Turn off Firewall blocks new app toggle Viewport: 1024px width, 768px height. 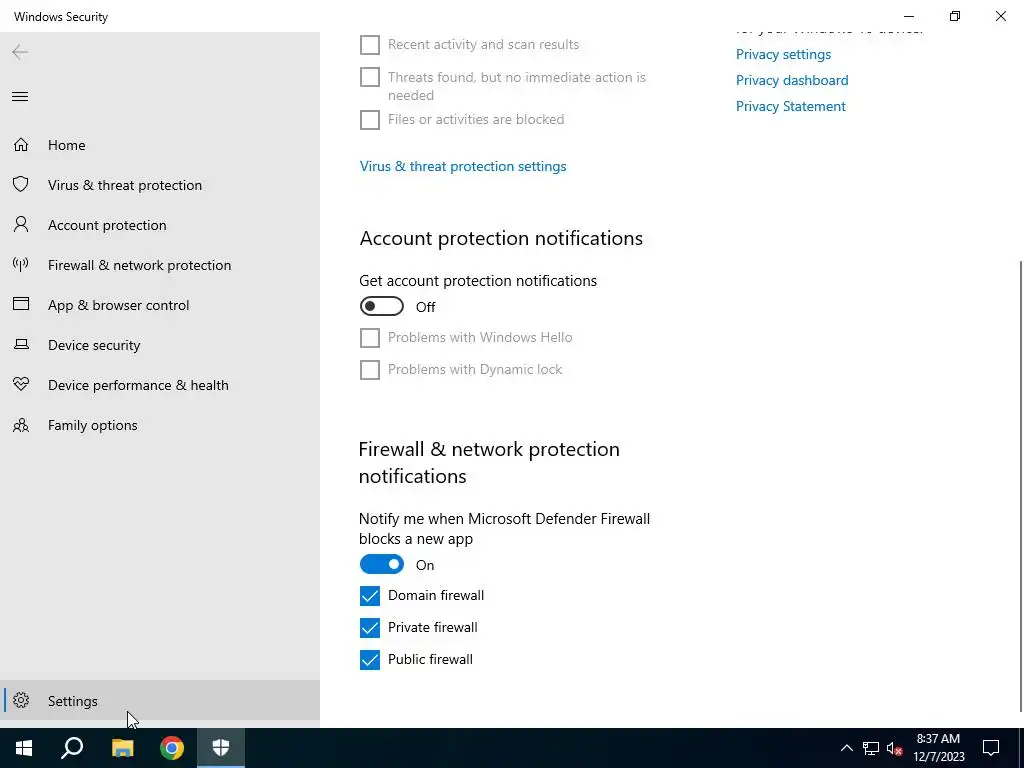click(381, 564)
